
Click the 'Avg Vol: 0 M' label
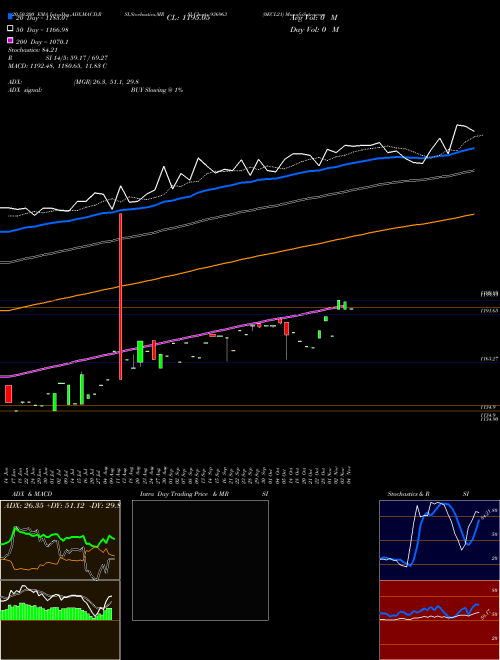coord(314,18)
